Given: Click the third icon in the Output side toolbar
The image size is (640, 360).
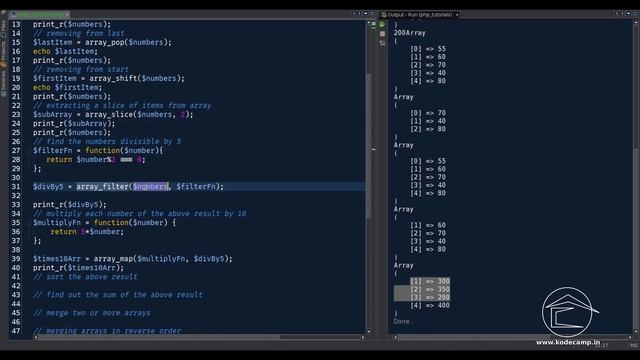Looking at the screenshot, I should click(x=382, y=43).
